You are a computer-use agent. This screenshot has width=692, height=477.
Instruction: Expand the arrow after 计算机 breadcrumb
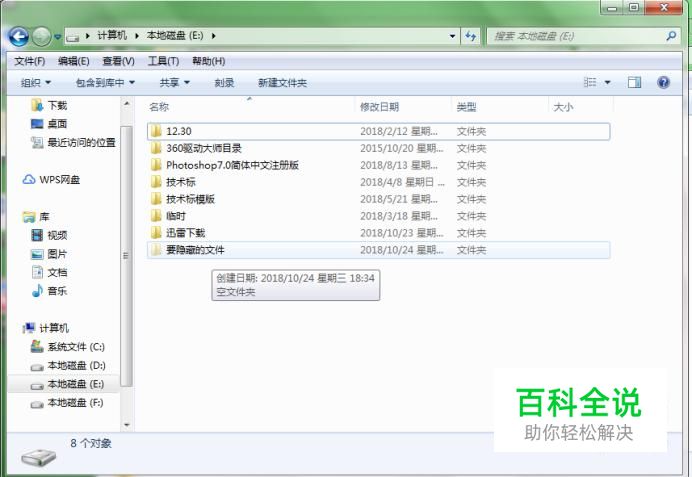click(137, 36)
